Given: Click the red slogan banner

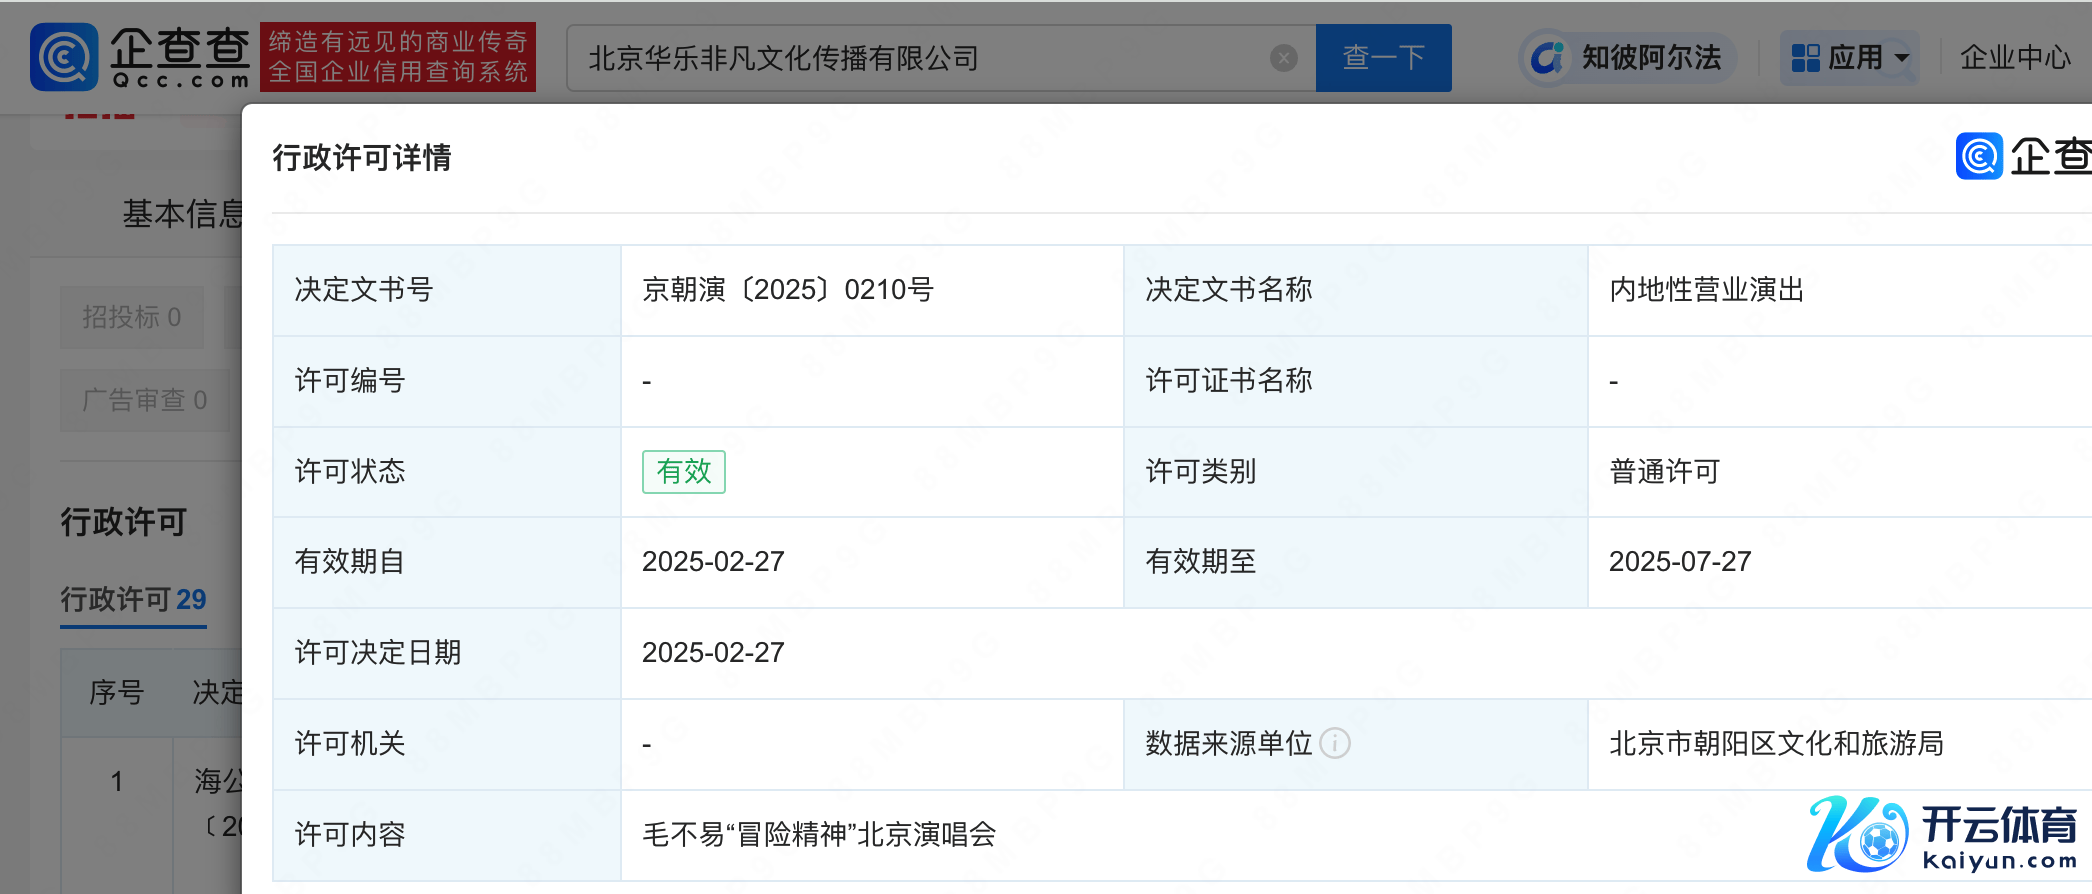Looking at the screenshot, I should (x=398, y=57).
